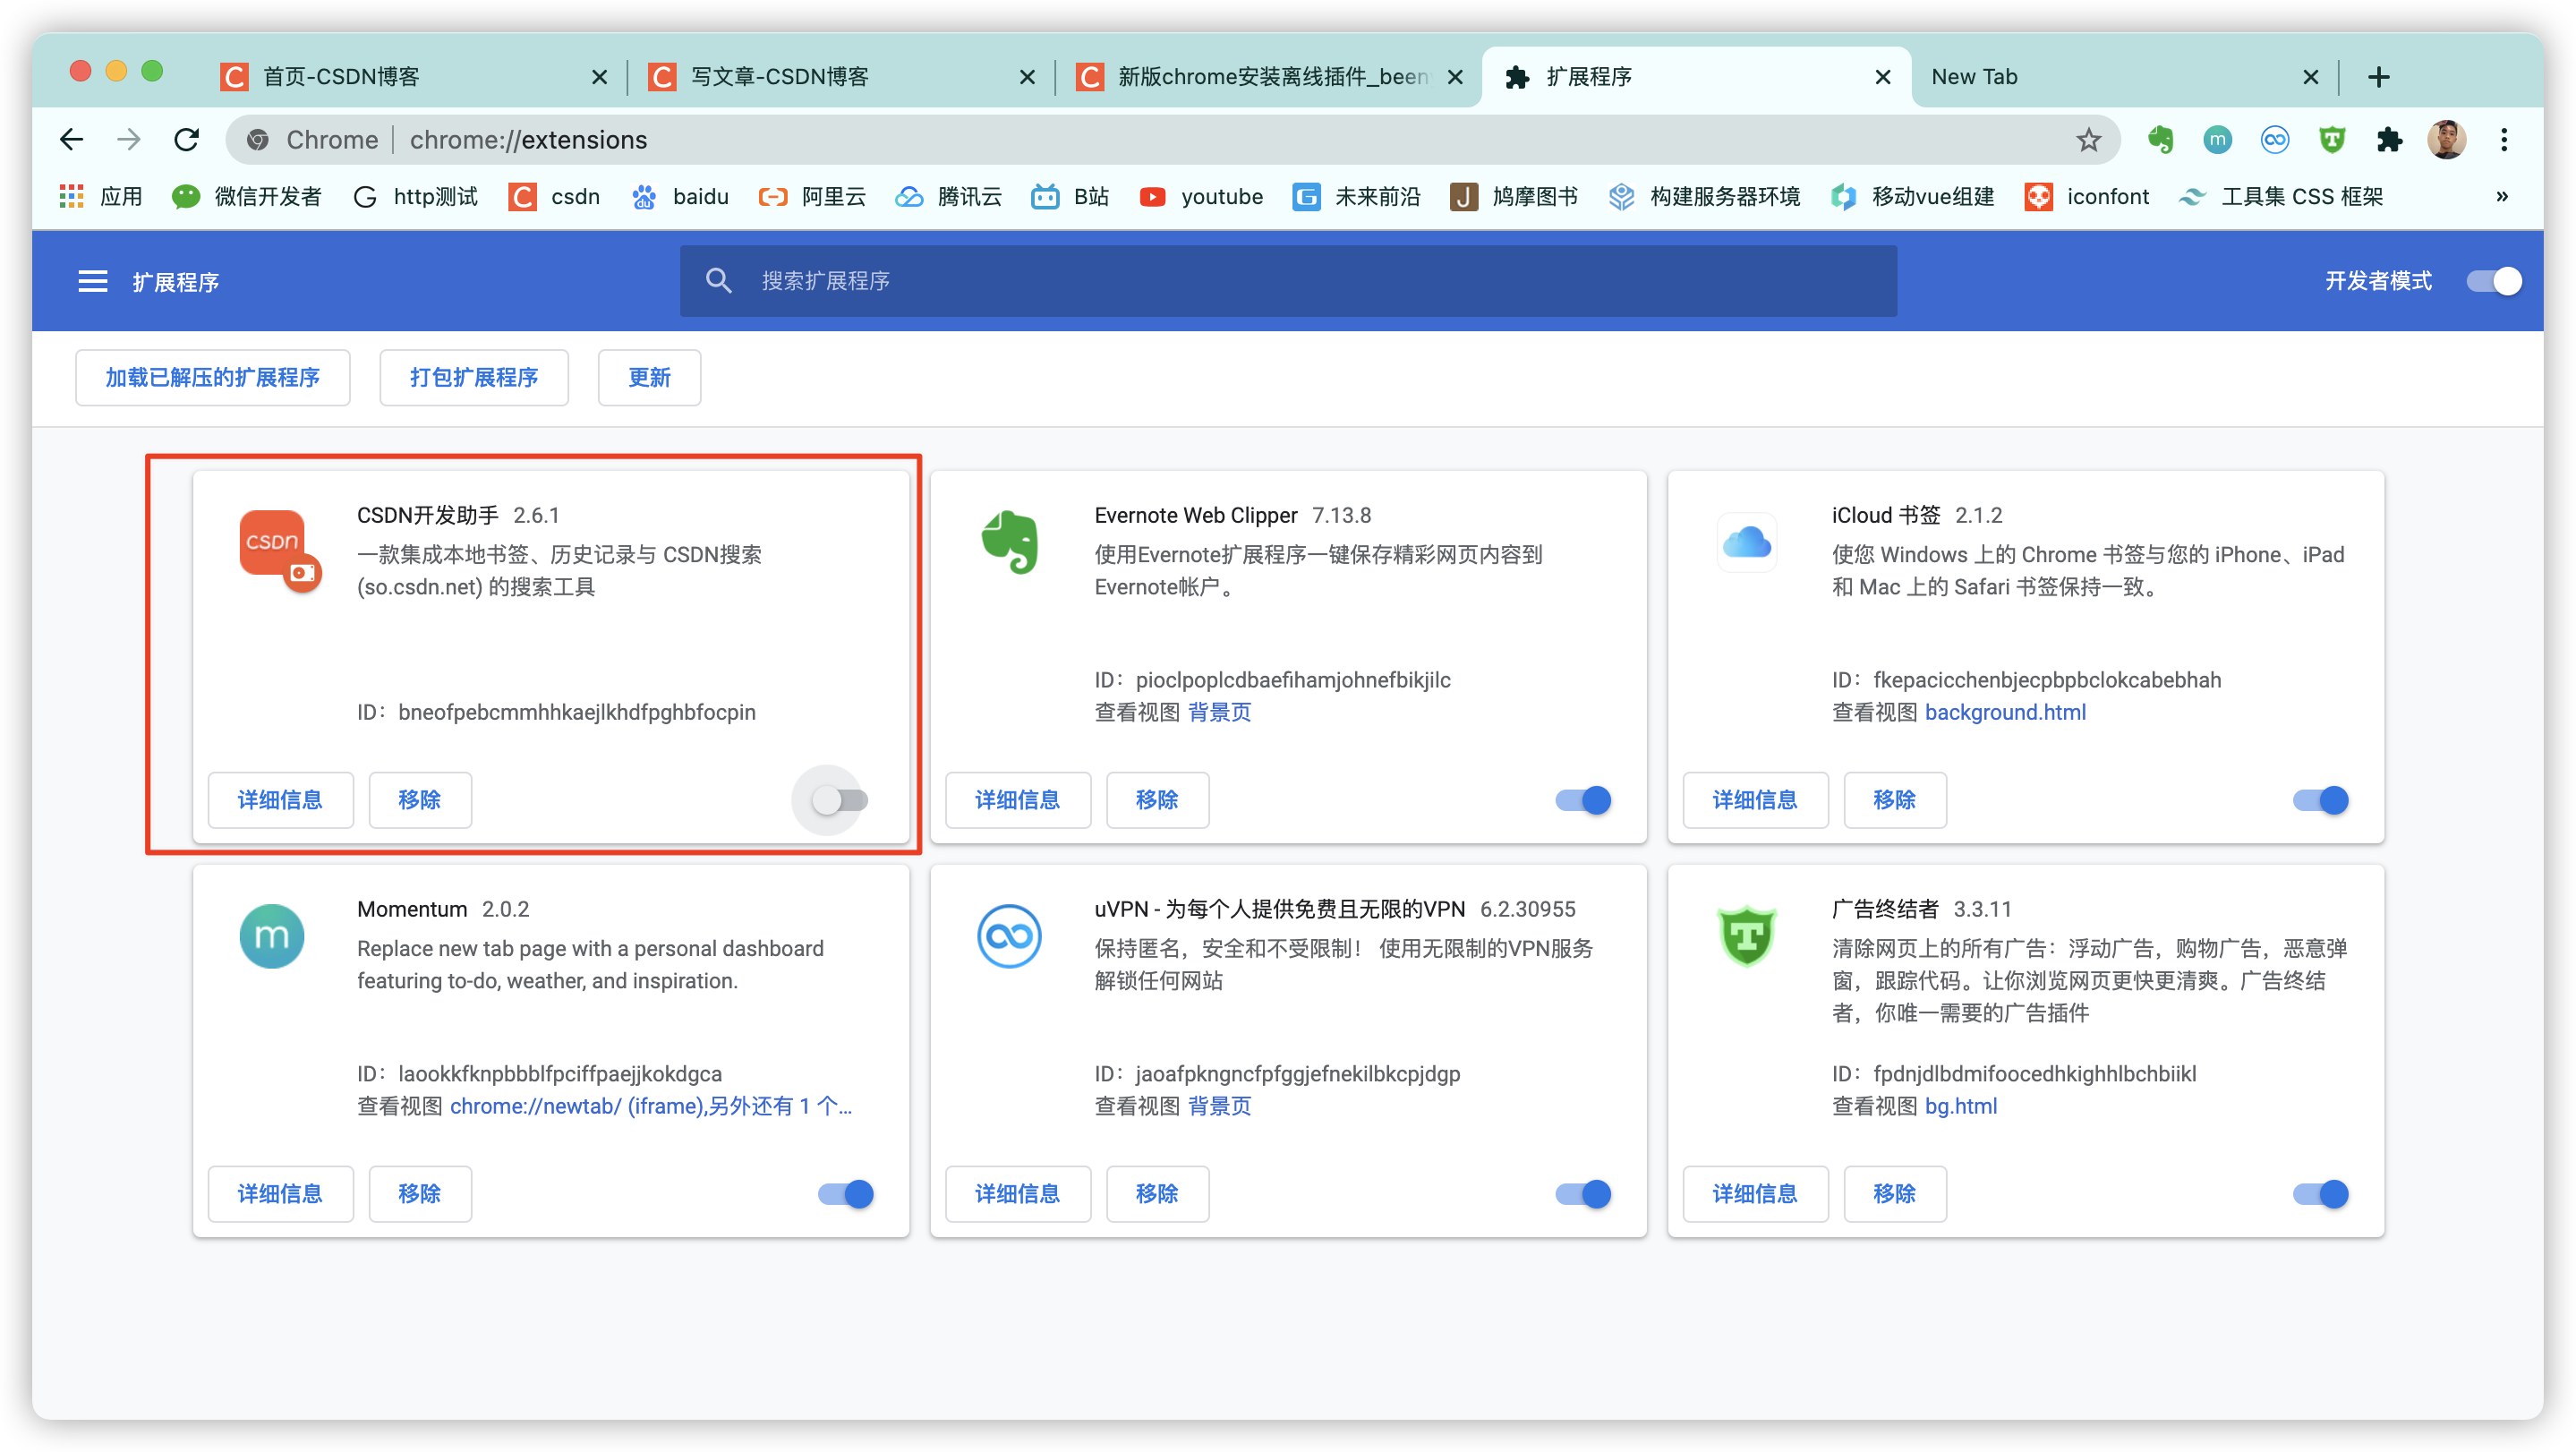Open the extensions hamburger menu
The image size is (2576, 1452).
(93, 281)
